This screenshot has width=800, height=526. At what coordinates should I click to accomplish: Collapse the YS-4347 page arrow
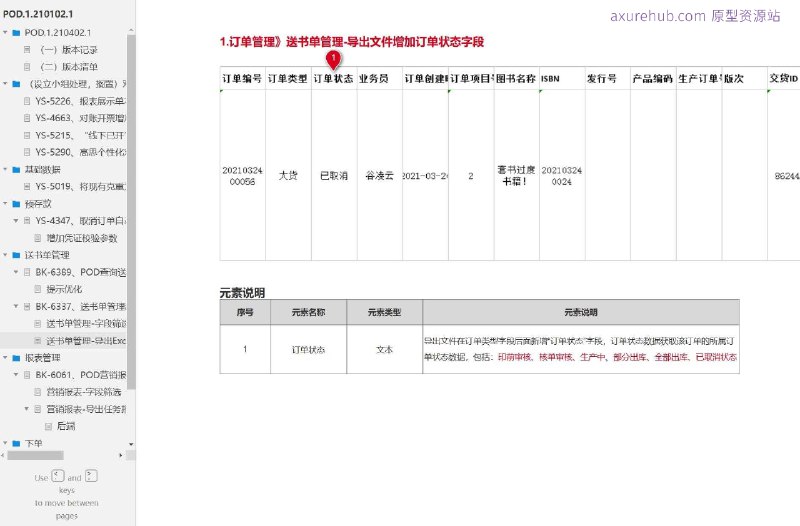click(16, 221)
